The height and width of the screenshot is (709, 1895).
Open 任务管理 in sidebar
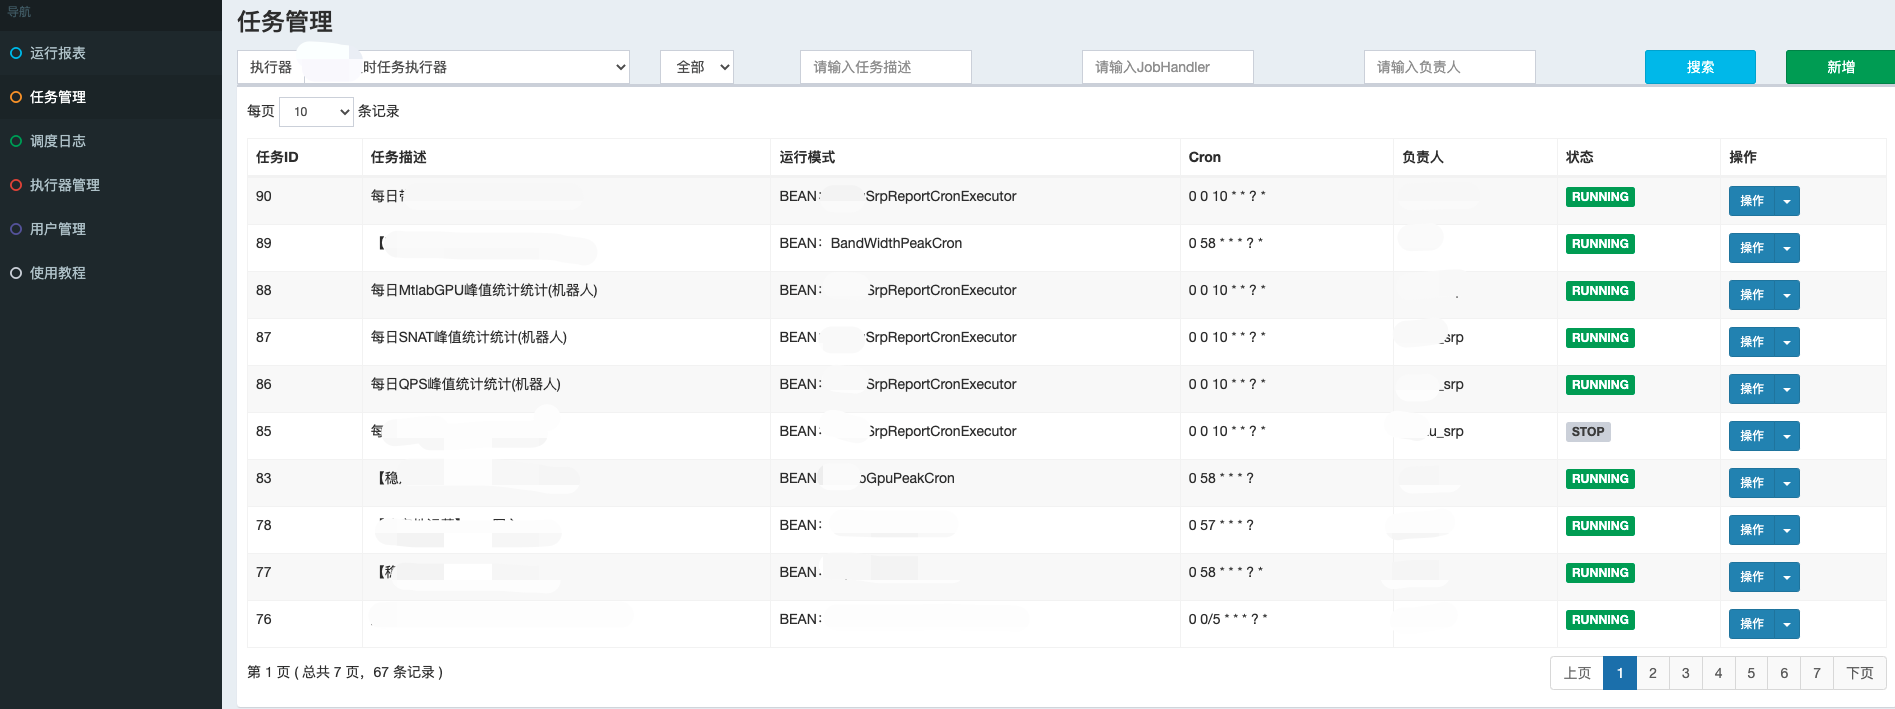[58, 97]
